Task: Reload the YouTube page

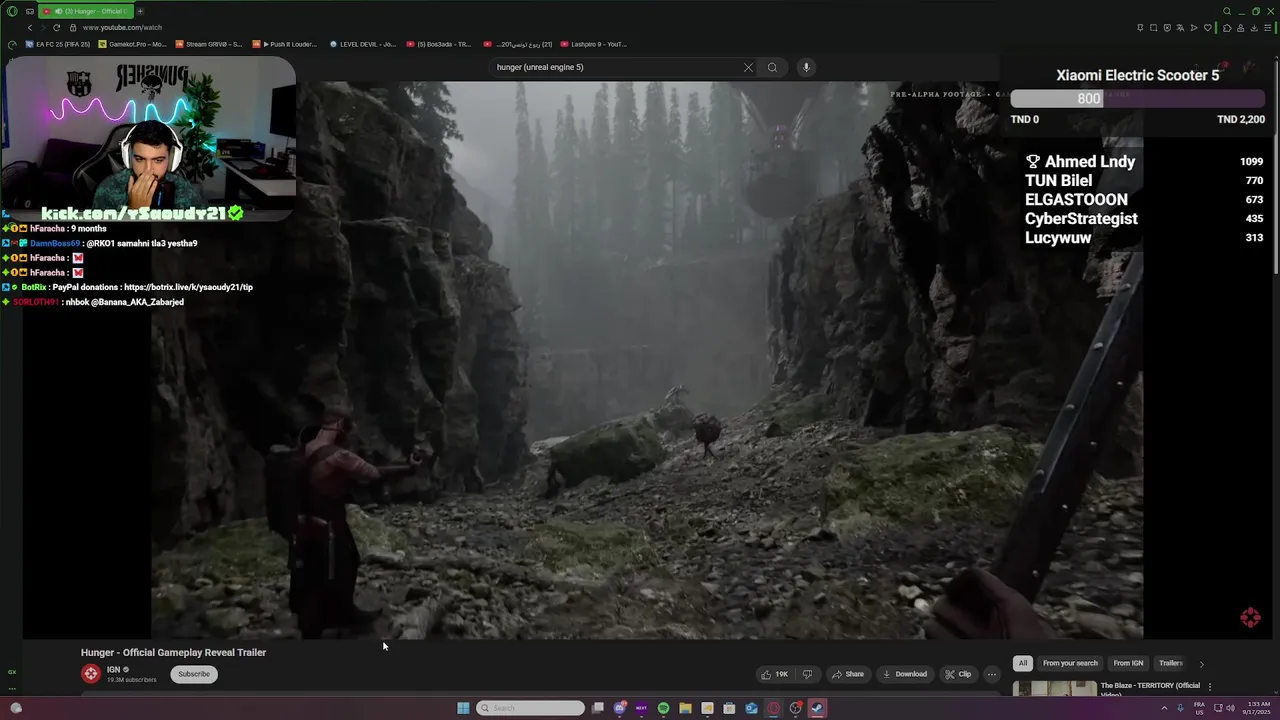Action: pyautogui.click(x=56, y=28)
